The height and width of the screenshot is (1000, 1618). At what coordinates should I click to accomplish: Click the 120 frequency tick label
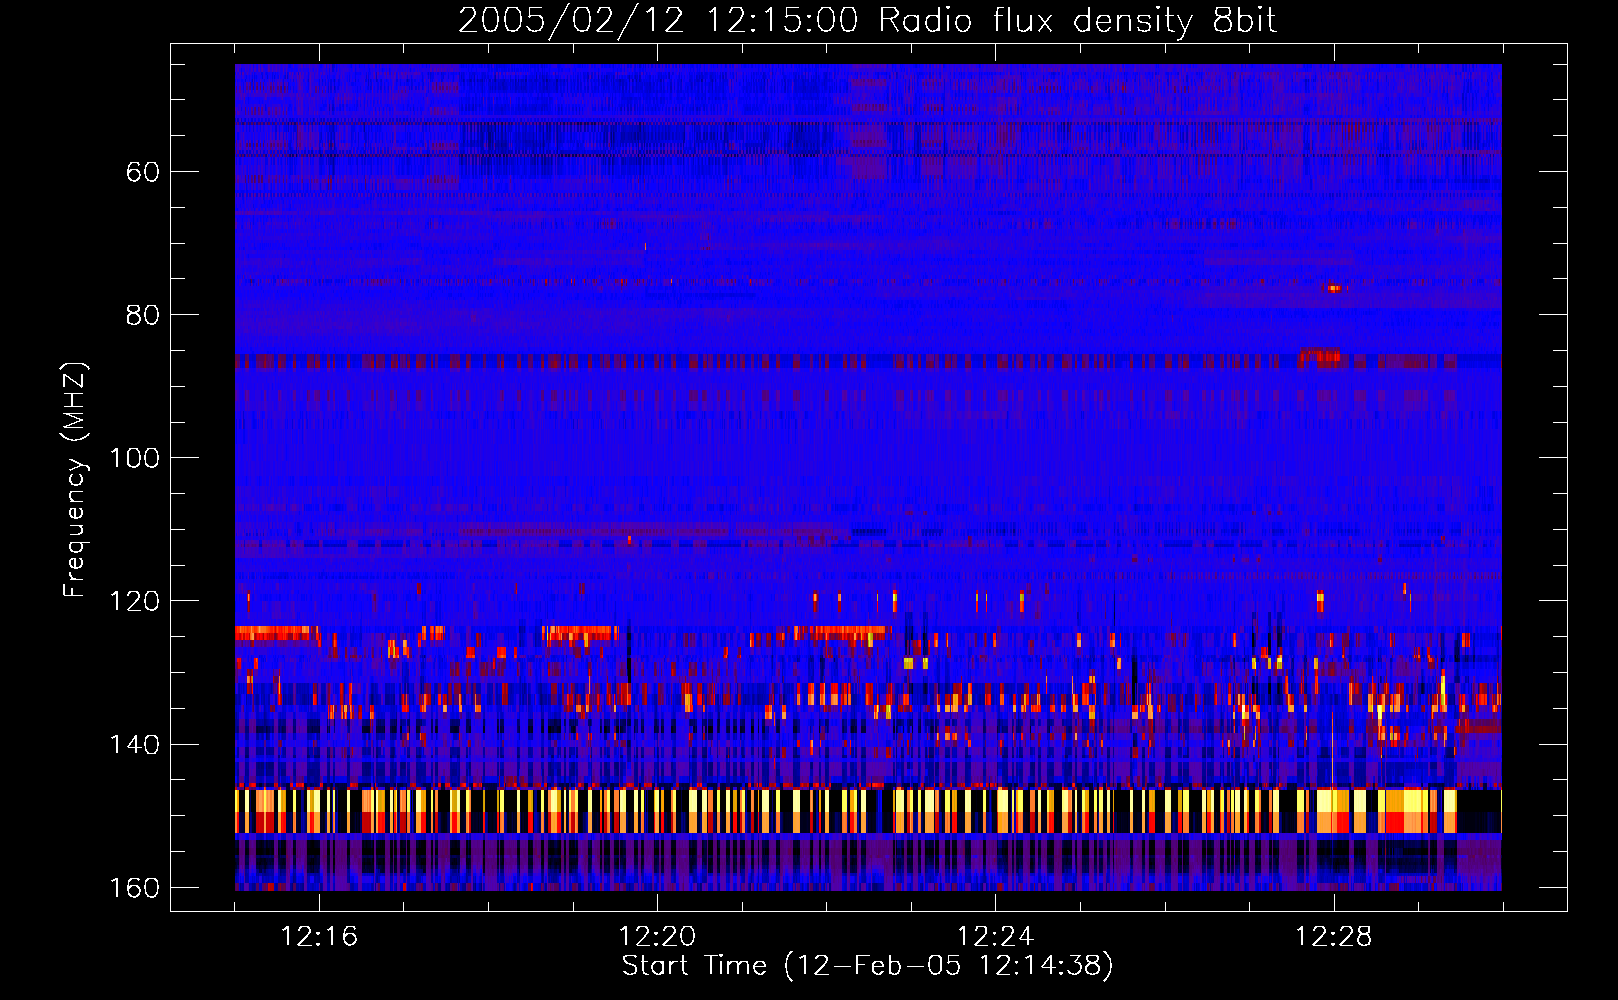[x=134, y=601]
